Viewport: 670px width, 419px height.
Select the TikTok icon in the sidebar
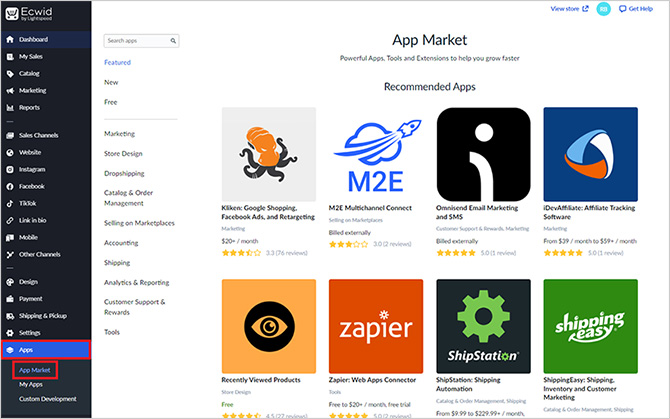click(x=10, y=203)
